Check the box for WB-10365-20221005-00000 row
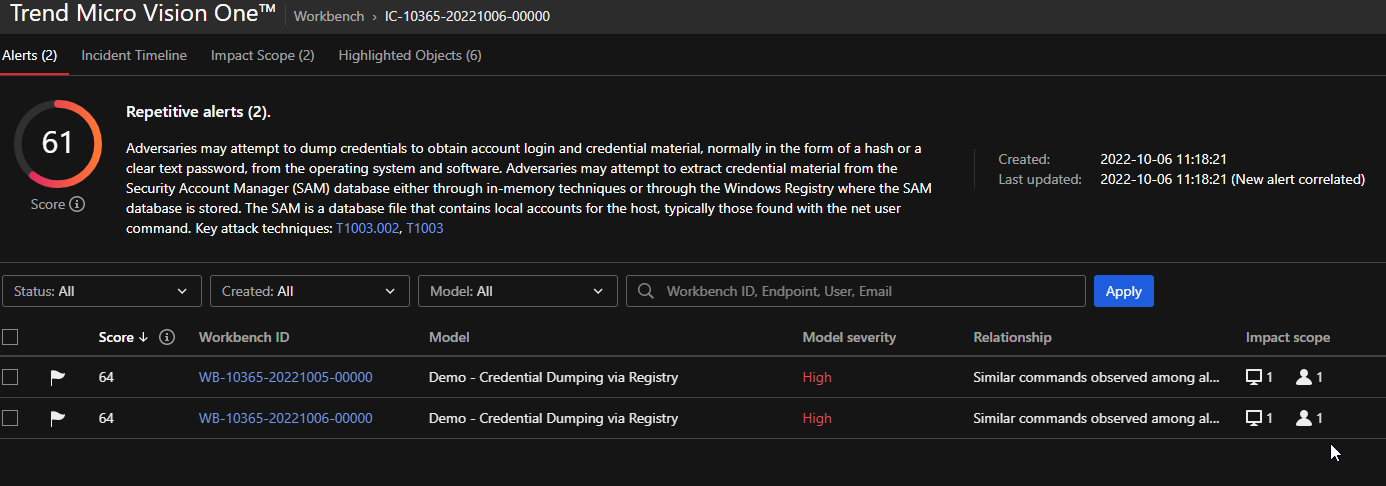Viewport: 1386px width, 486px height. pos(10,377)
